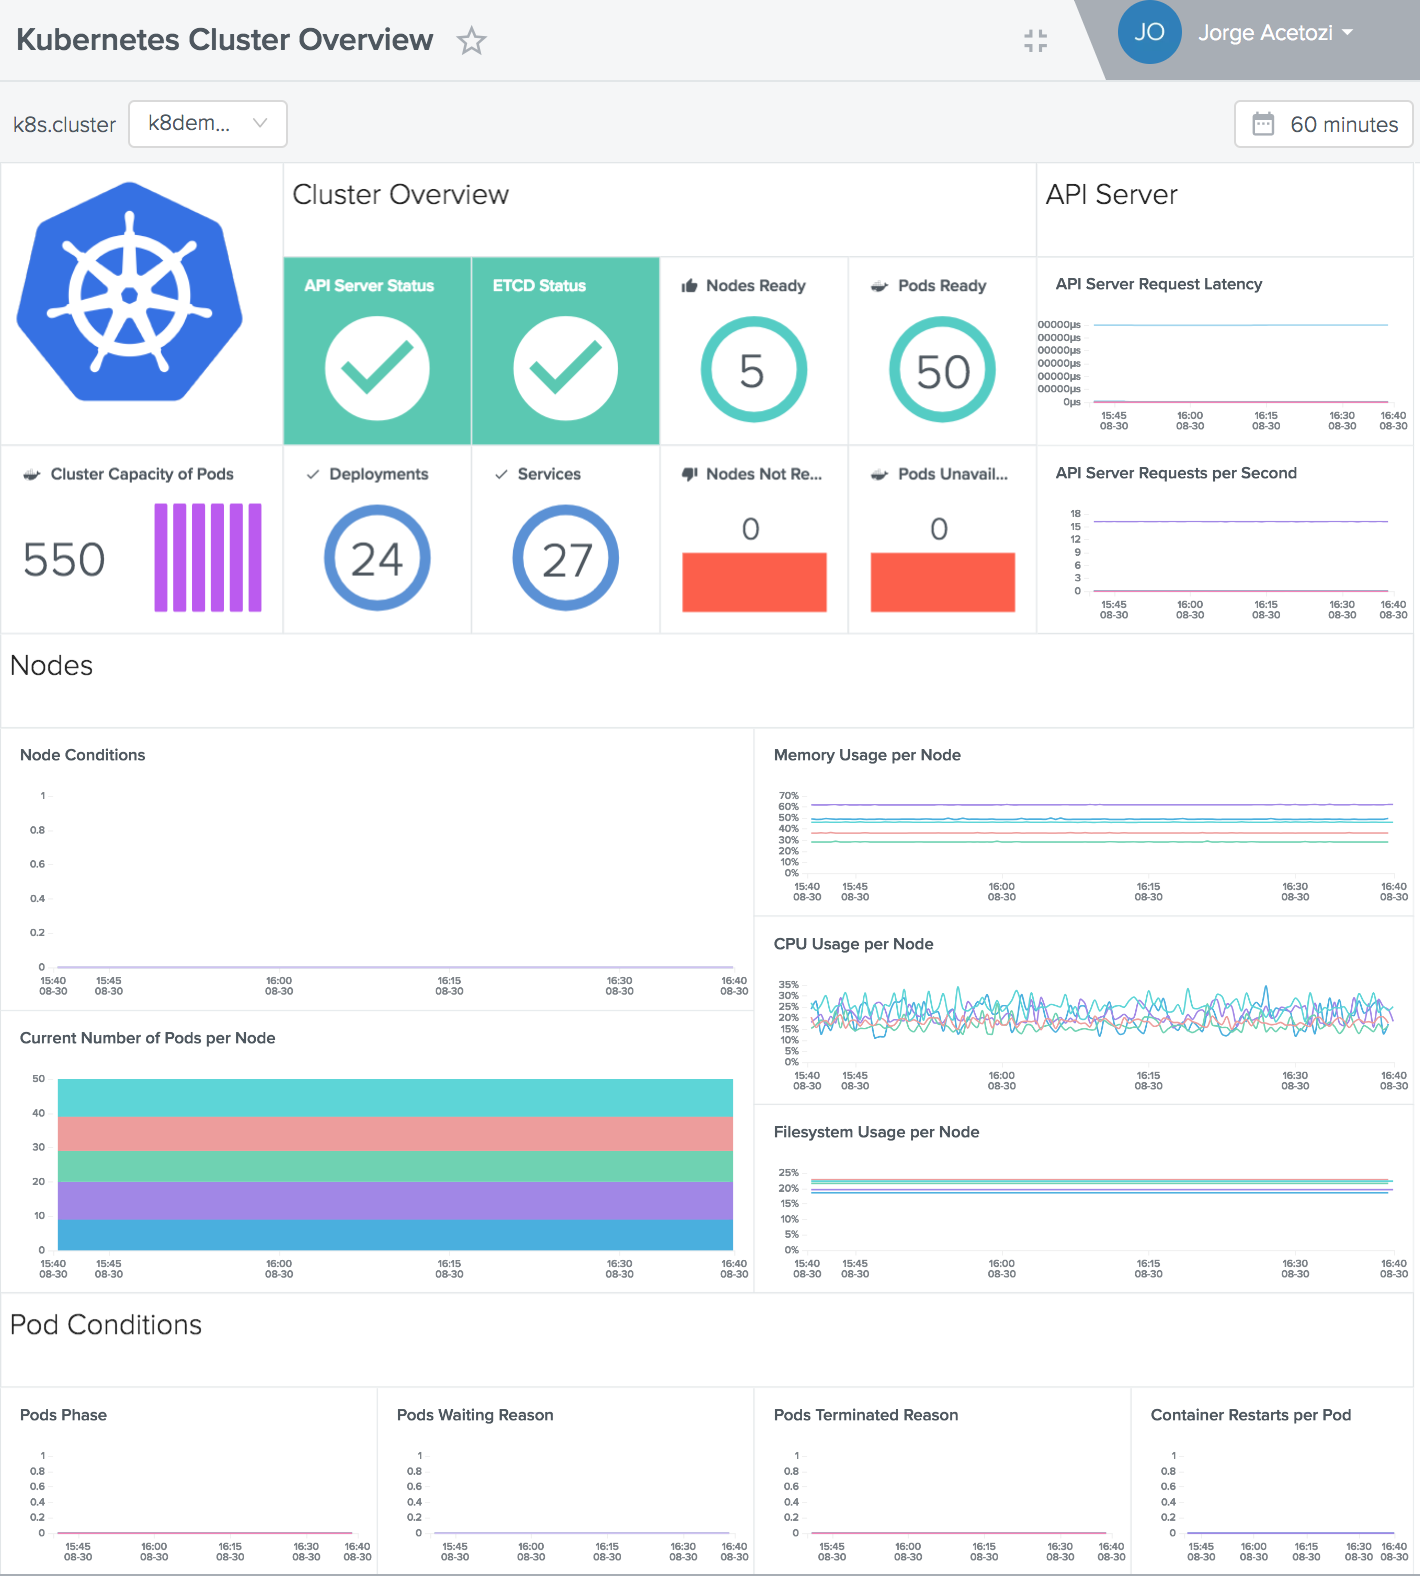Click the checkmark icon beside Deployments

[313, 474]
